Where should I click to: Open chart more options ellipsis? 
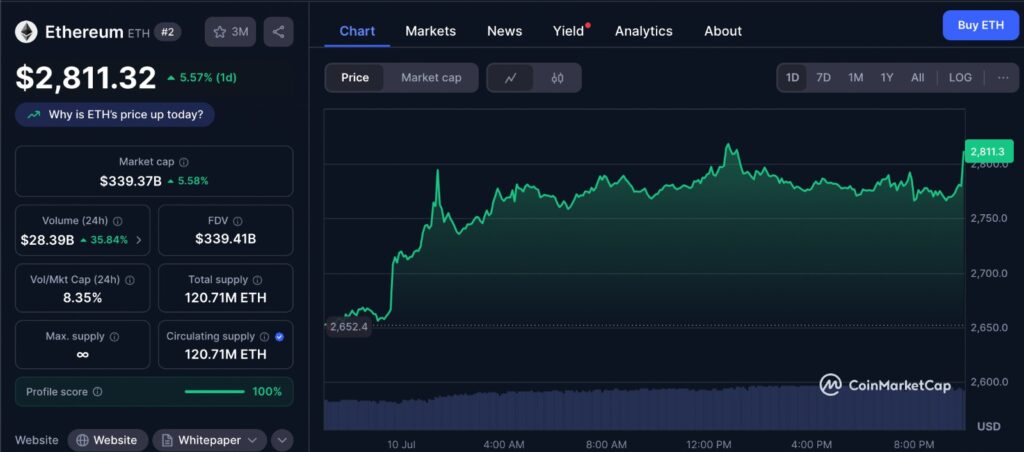1003,78
